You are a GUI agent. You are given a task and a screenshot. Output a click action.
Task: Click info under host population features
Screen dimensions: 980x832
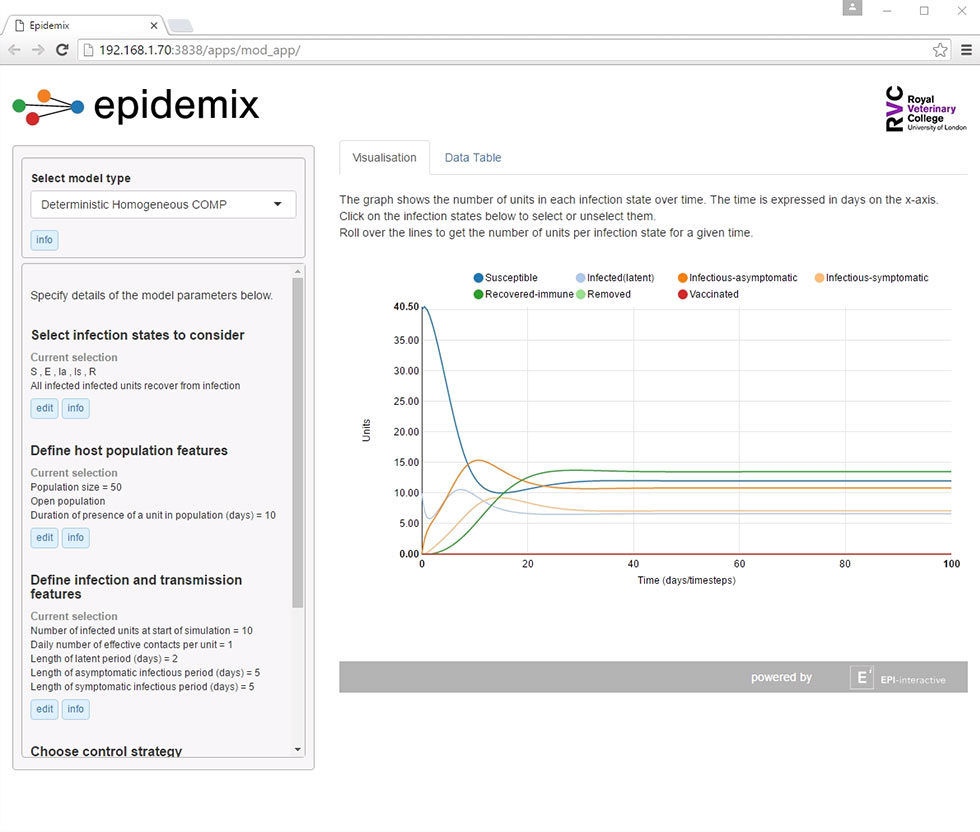tap(76, 538)
